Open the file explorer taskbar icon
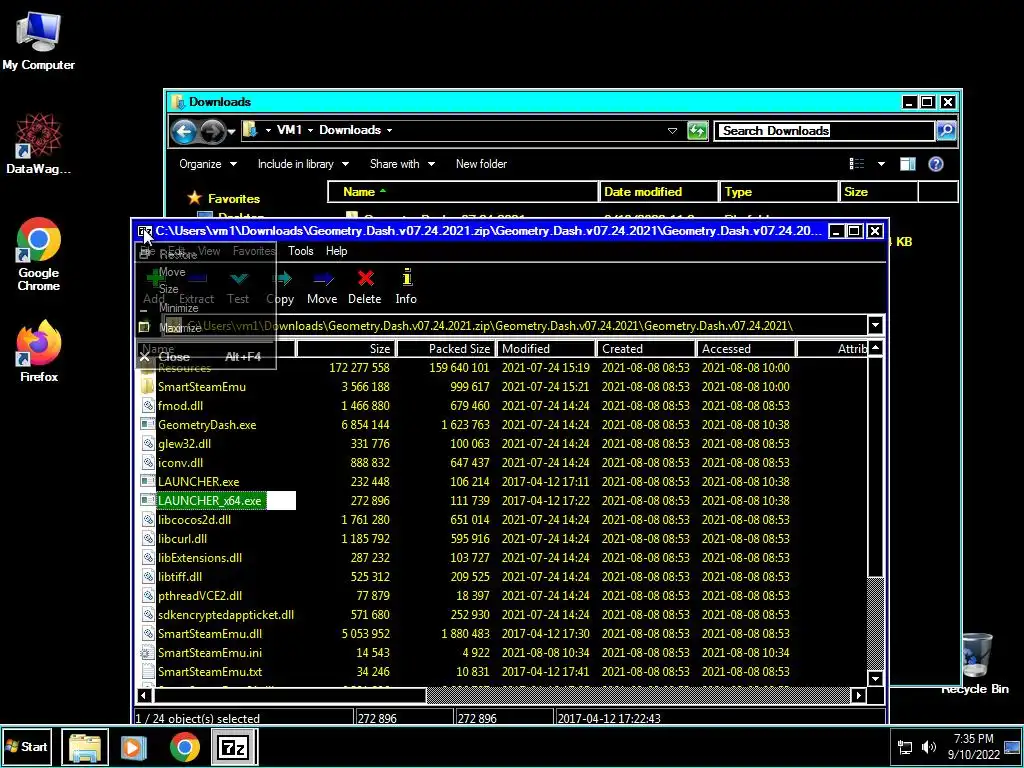Viewport: 1024px width, 768px height. click(x=85, y=747)
